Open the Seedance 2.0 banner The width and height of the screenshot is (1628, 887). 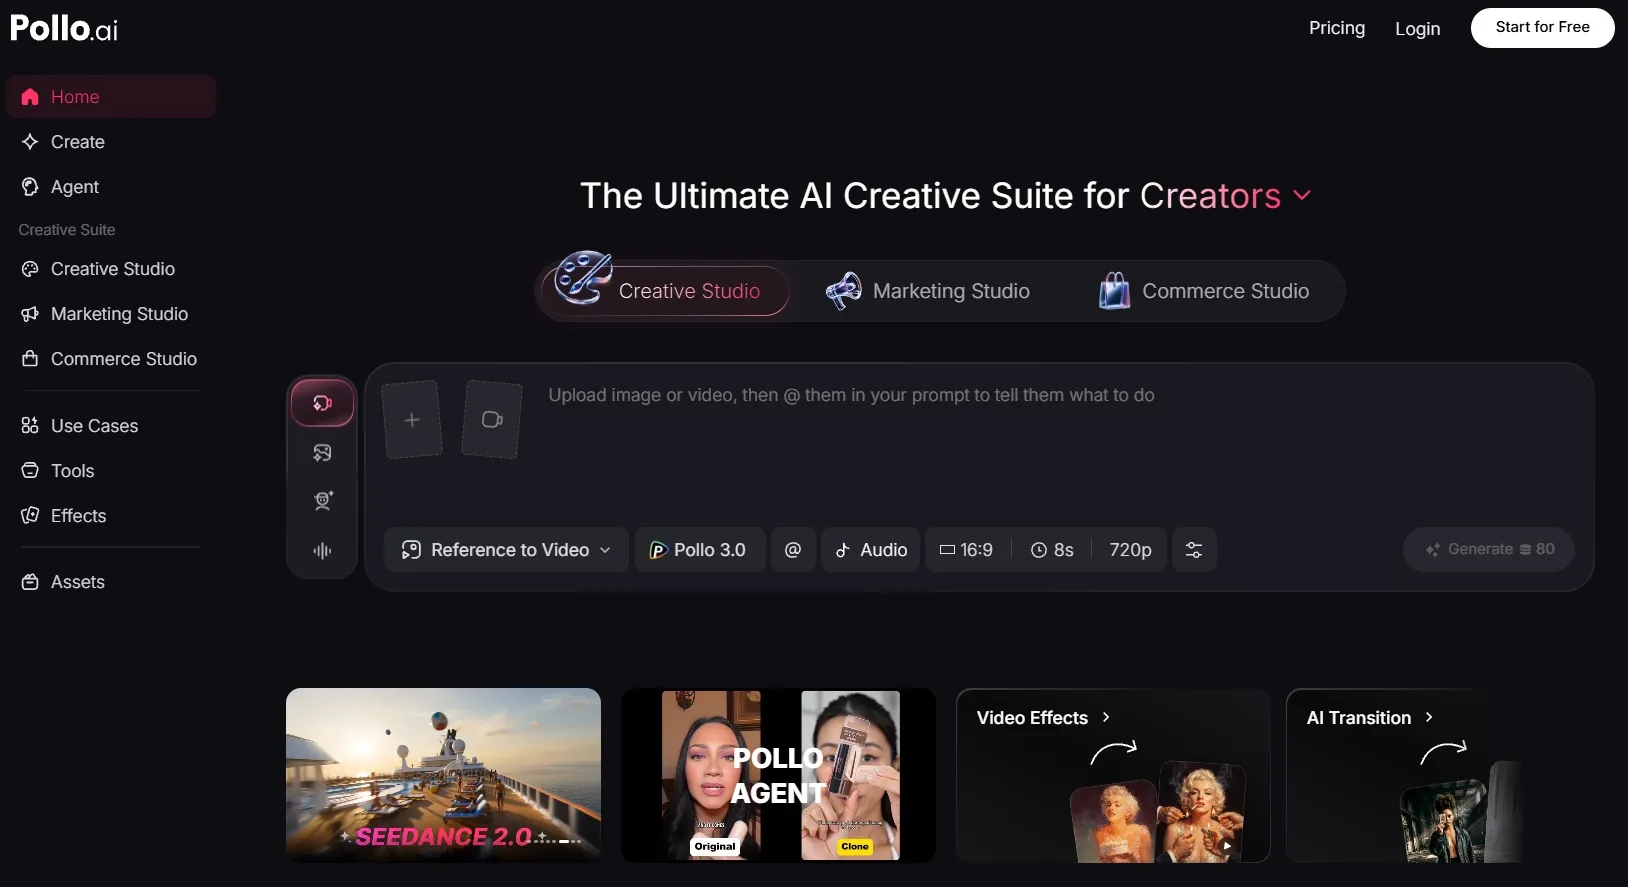[443, 775]
